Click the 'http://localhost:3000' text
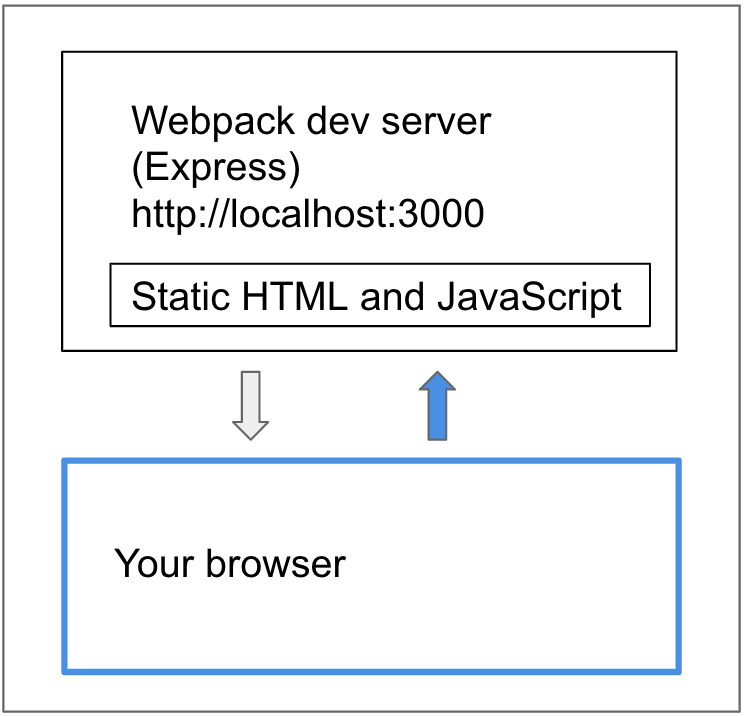 [307, 214]
